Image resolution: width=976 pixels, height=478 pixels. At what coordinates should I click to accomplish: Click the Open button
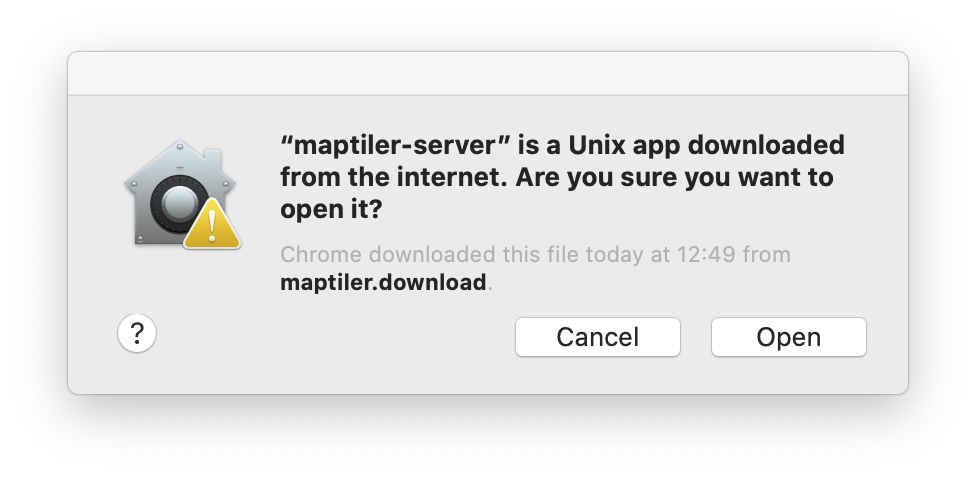[788, 337]
